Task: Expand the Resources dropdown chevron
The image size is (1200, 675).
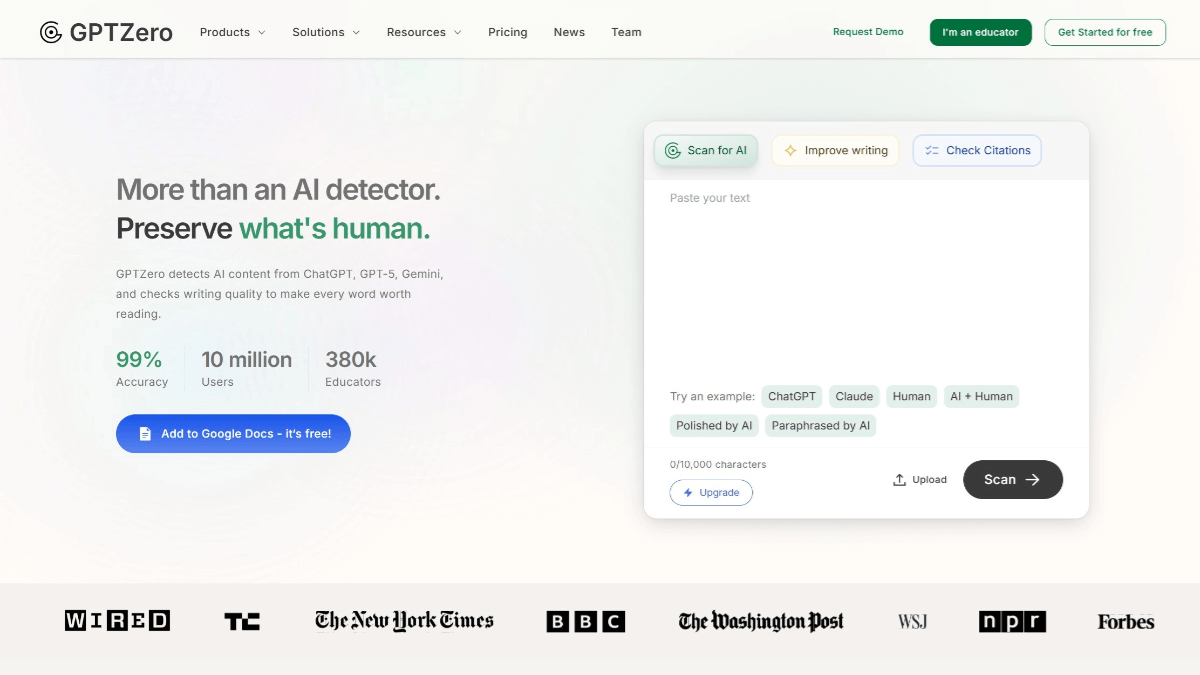Action: click(x=458, y=33)
